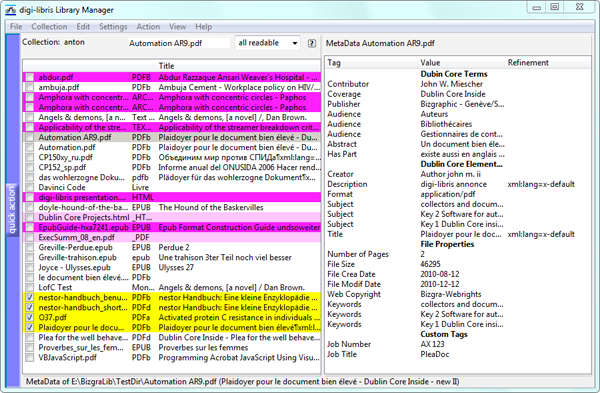Tick the checkbox for VBJavaScript.pdf
The image size is (600, 393).
tap(30, 357)
